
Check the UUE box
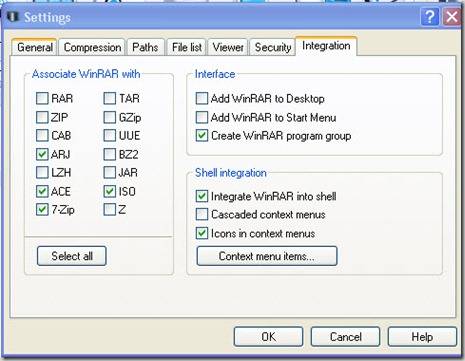click(110, 136)
